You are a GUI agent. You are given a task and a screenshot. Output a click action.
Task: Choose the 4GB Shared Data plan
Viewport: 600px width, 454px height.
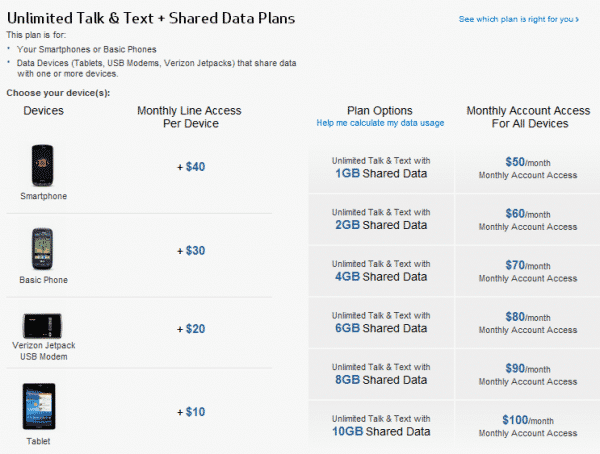click(381, 271)
